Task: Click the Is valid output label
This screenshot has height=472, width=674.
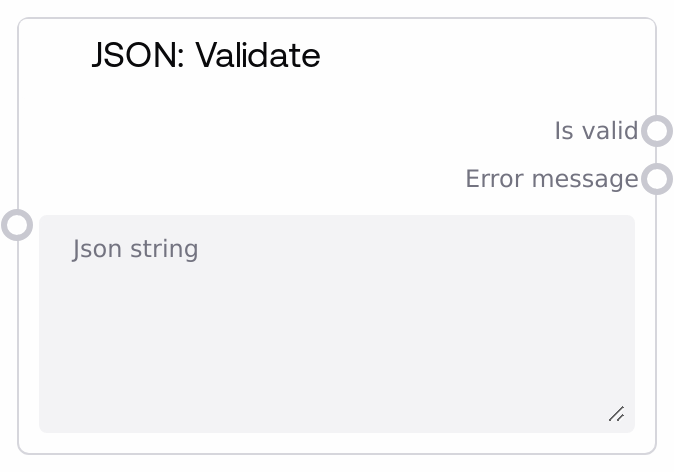Action: (595, 131)
